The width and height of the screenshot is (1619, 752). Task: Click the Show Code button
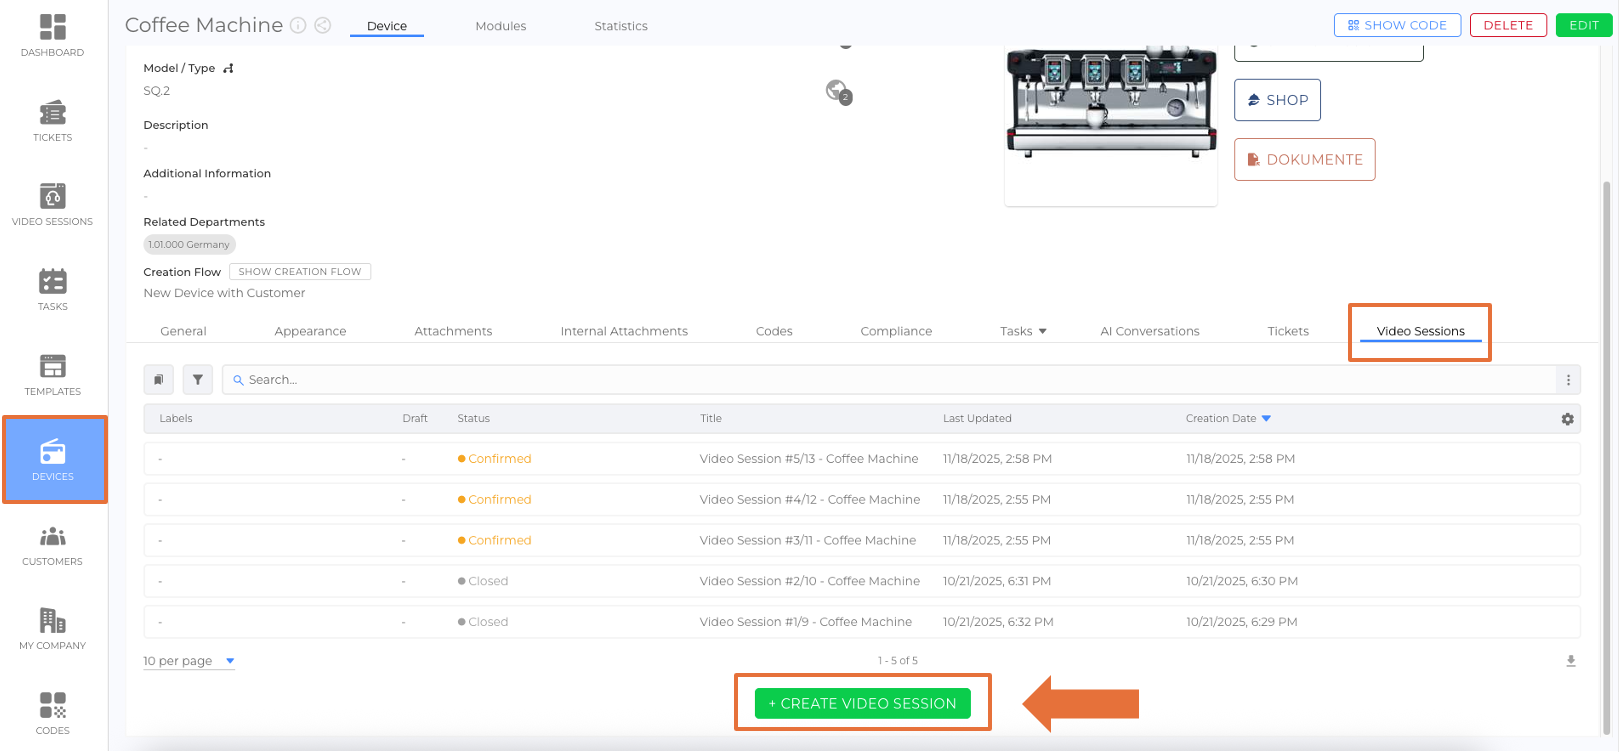(x=1396, y=25)
